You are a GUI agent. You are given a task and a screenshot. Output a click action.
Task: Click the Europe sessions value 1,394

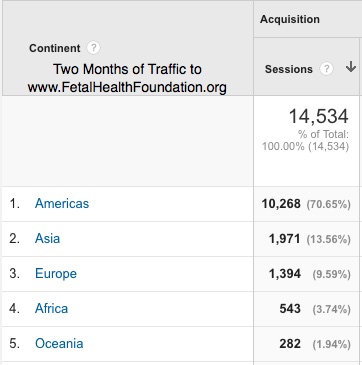pos(285,274)
